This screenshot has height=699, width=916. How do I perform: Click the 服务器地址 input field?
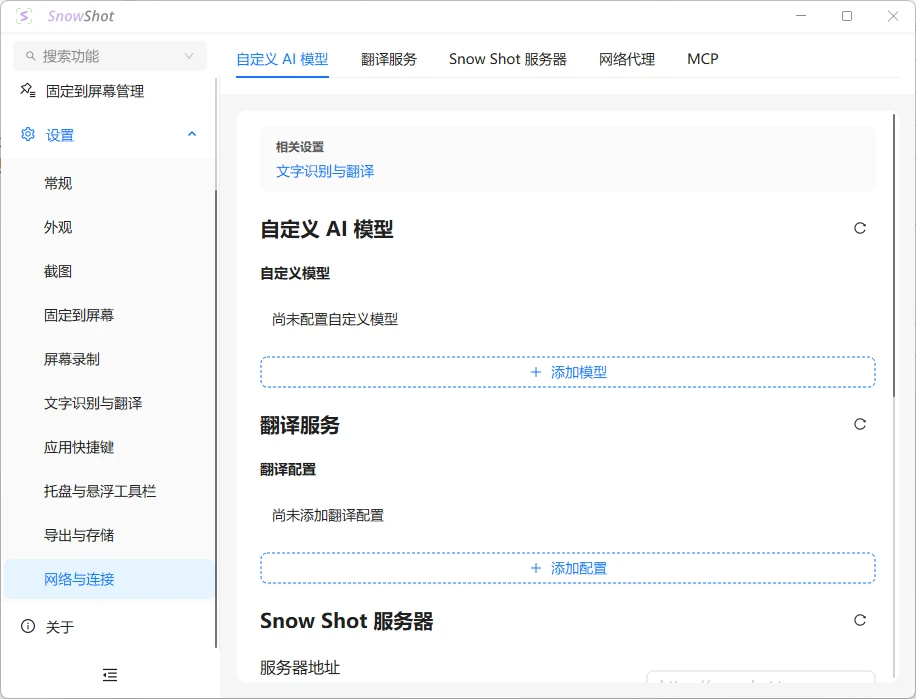tap(761, 677)
